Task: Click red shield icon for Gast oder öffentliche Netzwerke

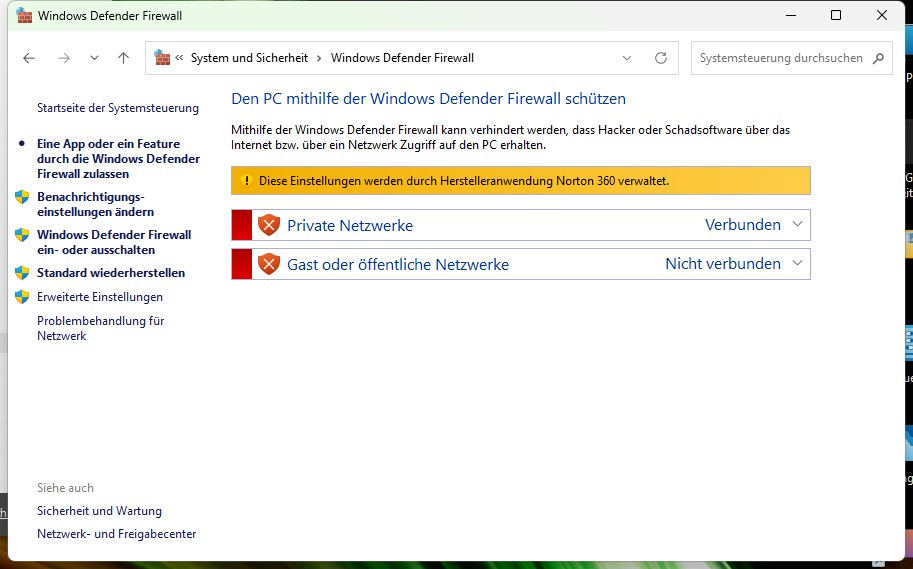Action: tap(268, 264)
